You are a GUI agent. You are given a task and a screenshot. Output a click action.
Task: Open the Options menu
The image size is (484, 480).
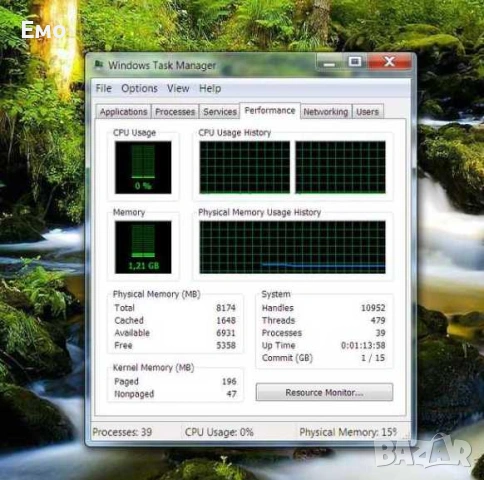coord(139,88)
